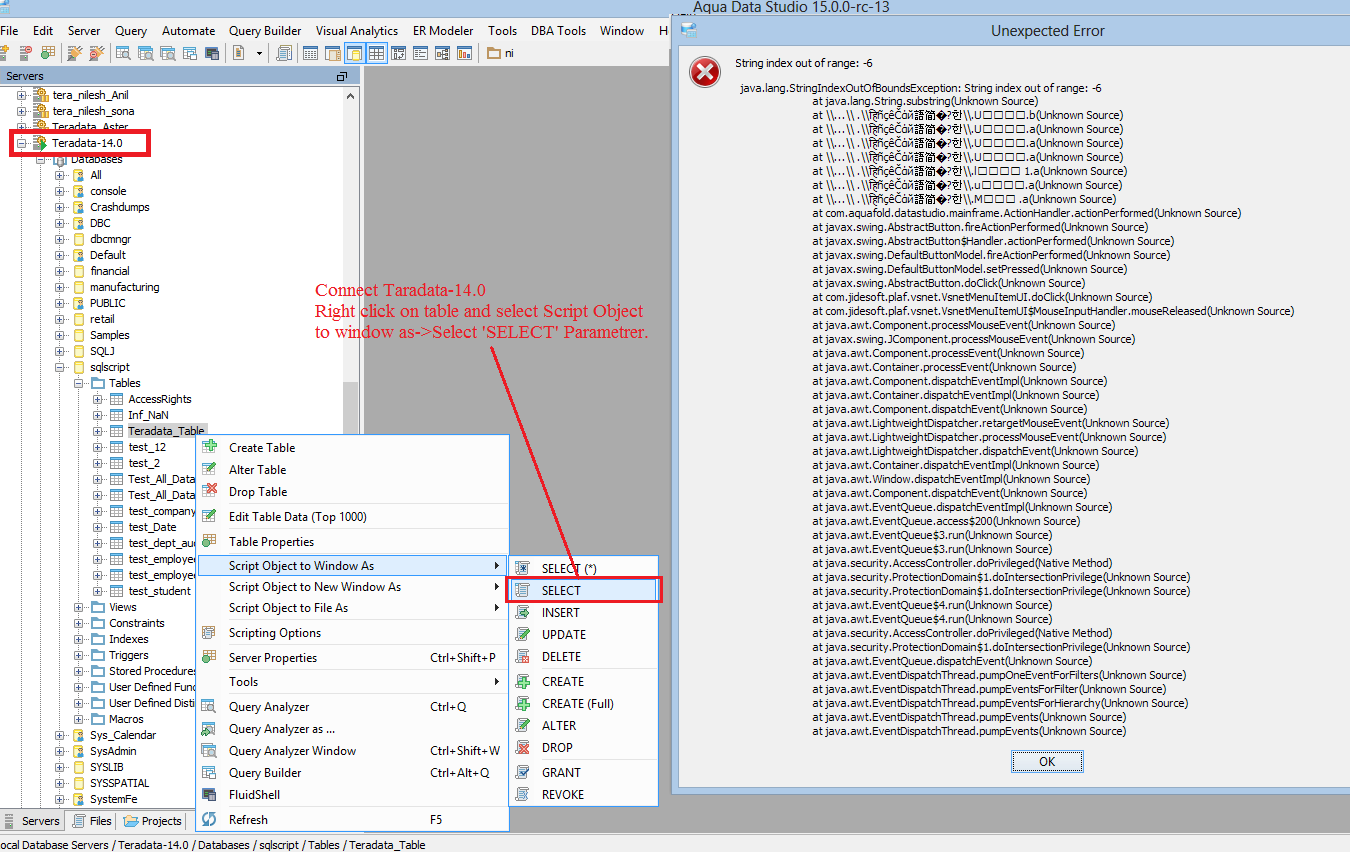Open the ER Modeler menu
Image resolution: width=1350 pixels, height=852 pixels.
[443, 31]
